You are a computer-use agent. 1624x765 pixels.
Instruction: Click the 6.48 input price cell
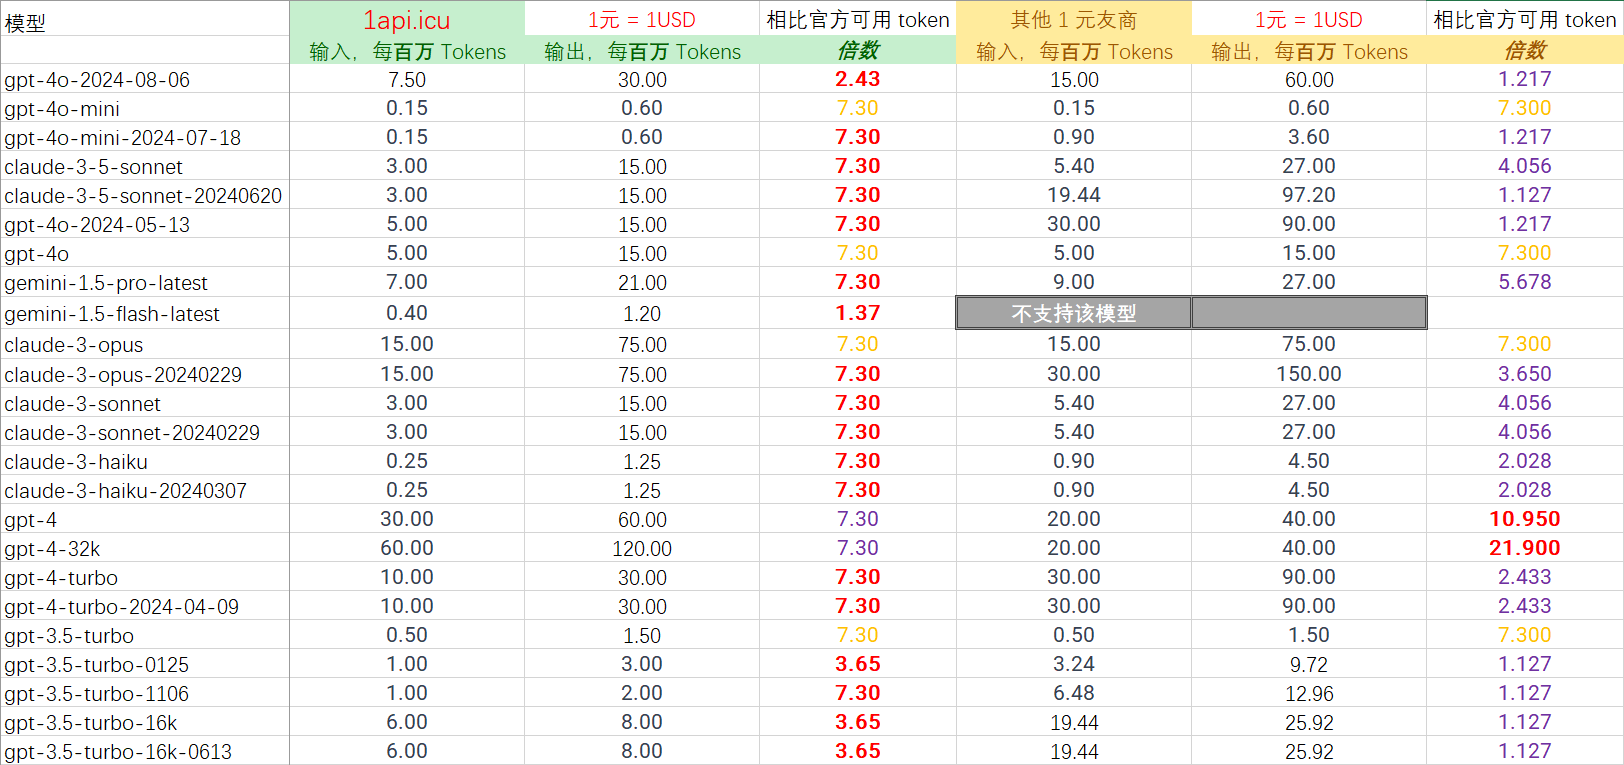[x=1074, y=693]
